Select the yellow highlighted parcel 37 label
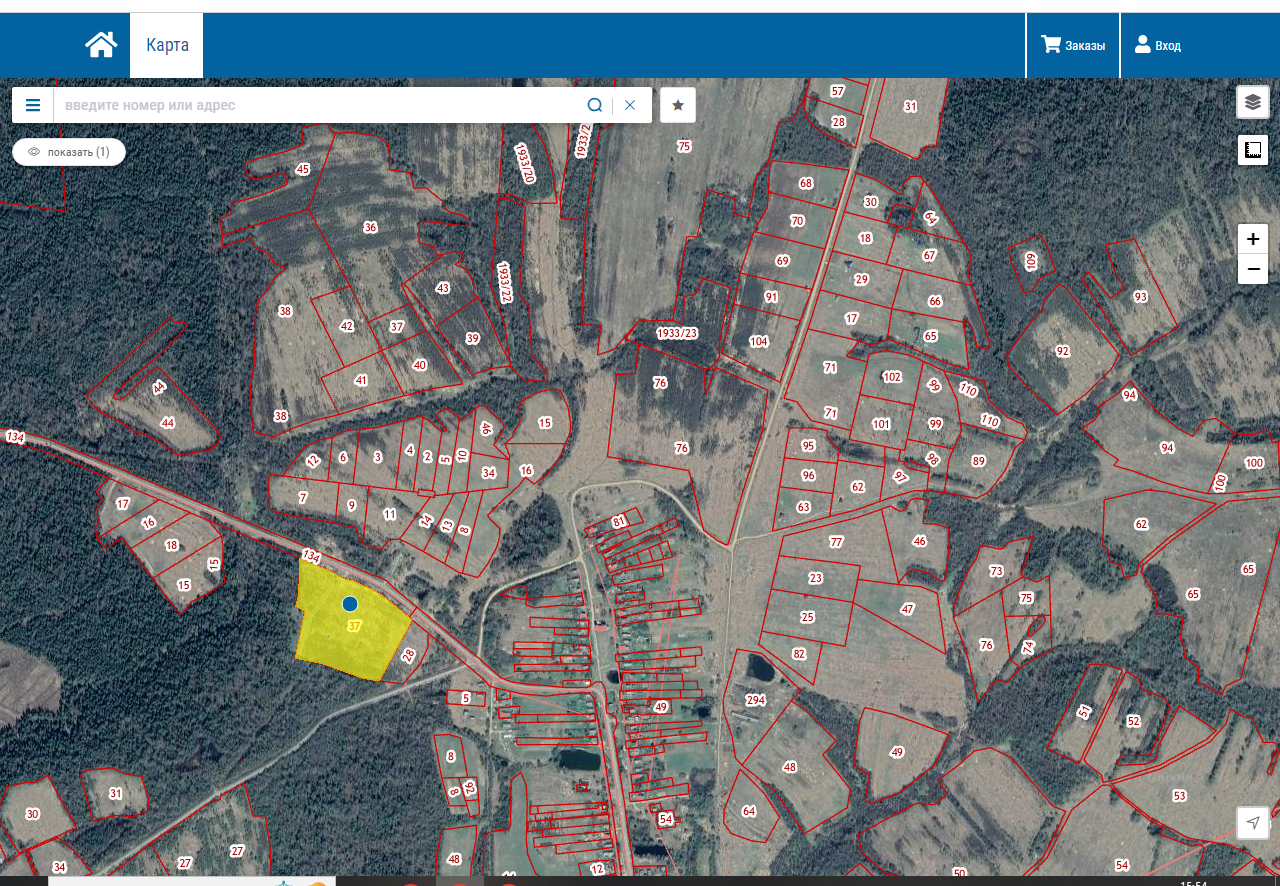The height and width of the screenshot is (886, 1280). (x=354, y=626)
